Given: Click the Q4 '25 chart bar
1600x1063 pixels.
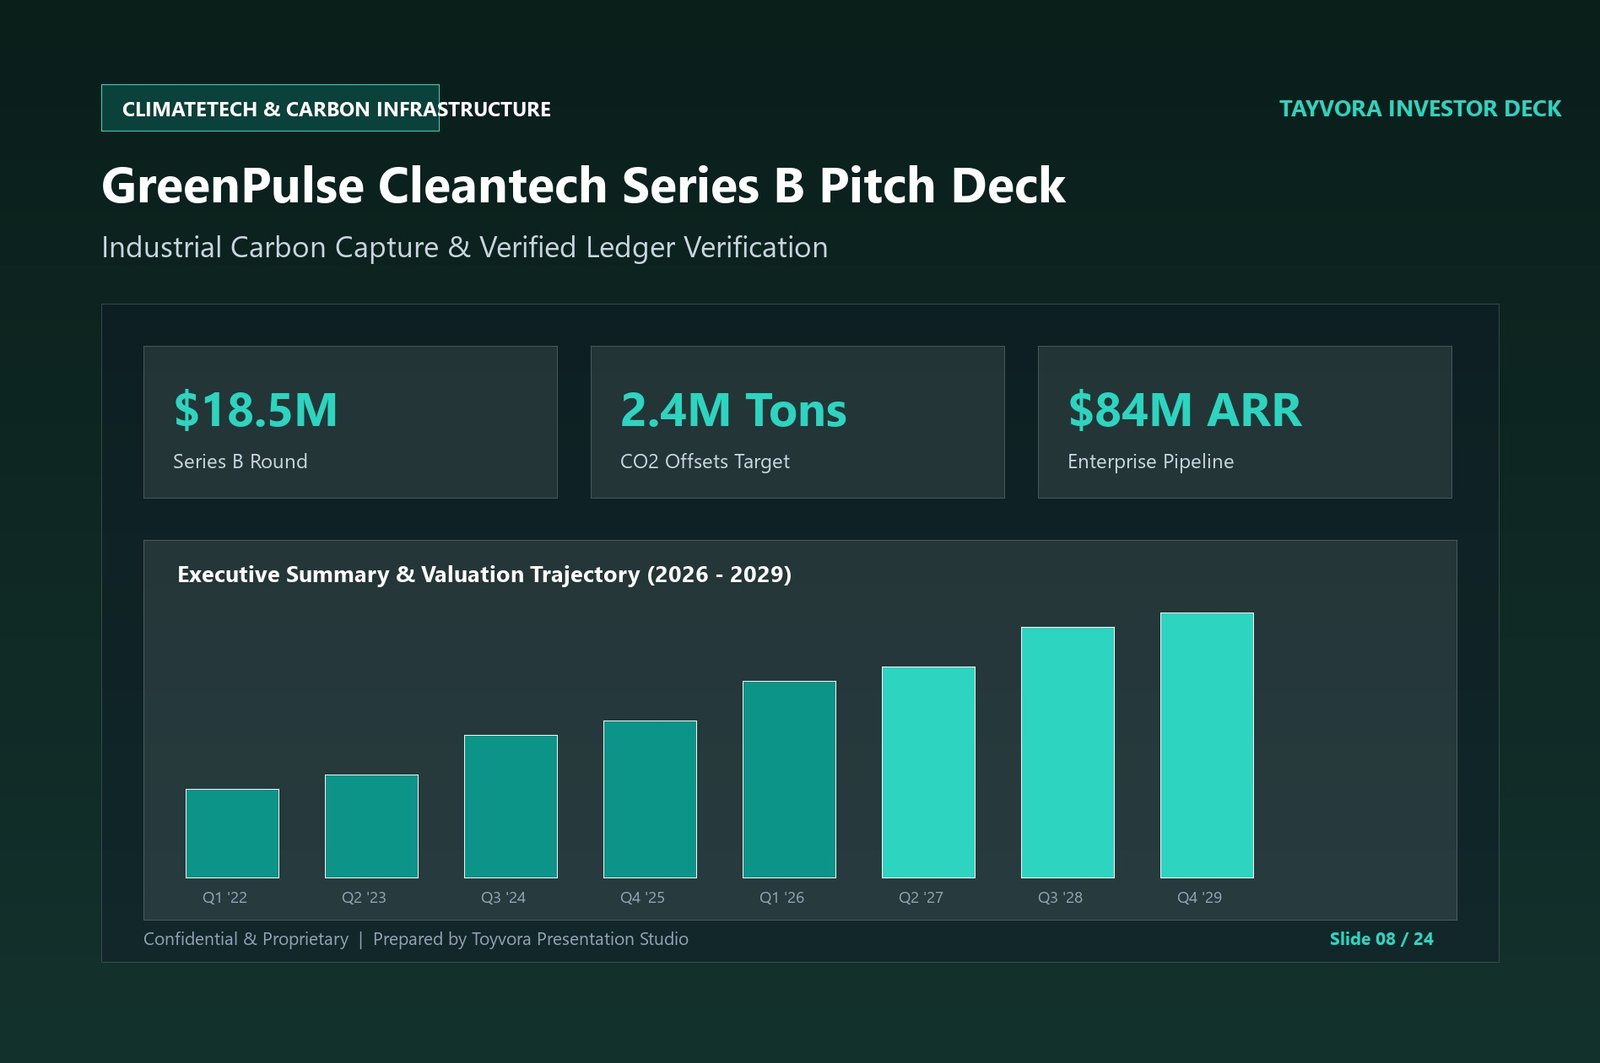Looking at the screenshot, I should (650, 799).
